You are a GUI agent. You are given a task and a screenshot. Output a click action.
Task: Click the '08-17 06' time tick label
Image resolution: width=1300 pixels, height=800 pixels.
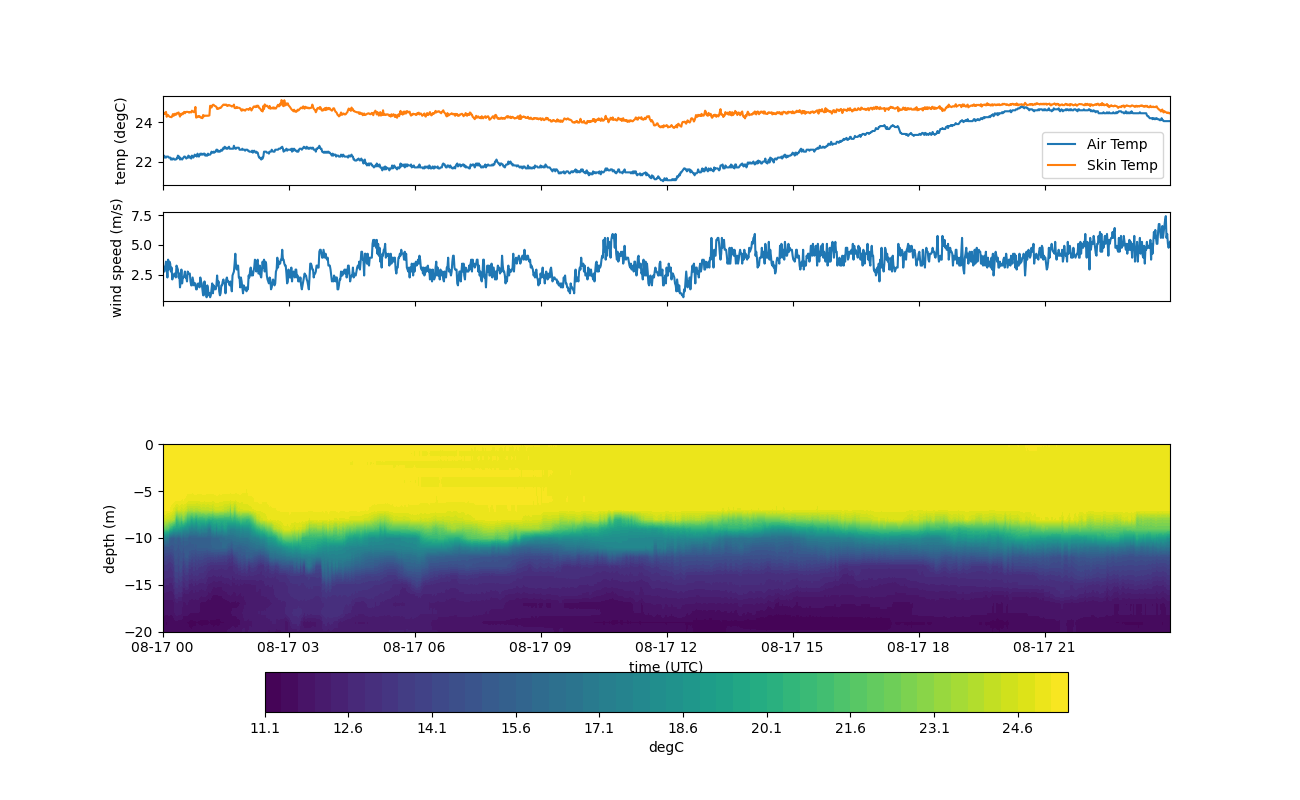coord(415,647)
